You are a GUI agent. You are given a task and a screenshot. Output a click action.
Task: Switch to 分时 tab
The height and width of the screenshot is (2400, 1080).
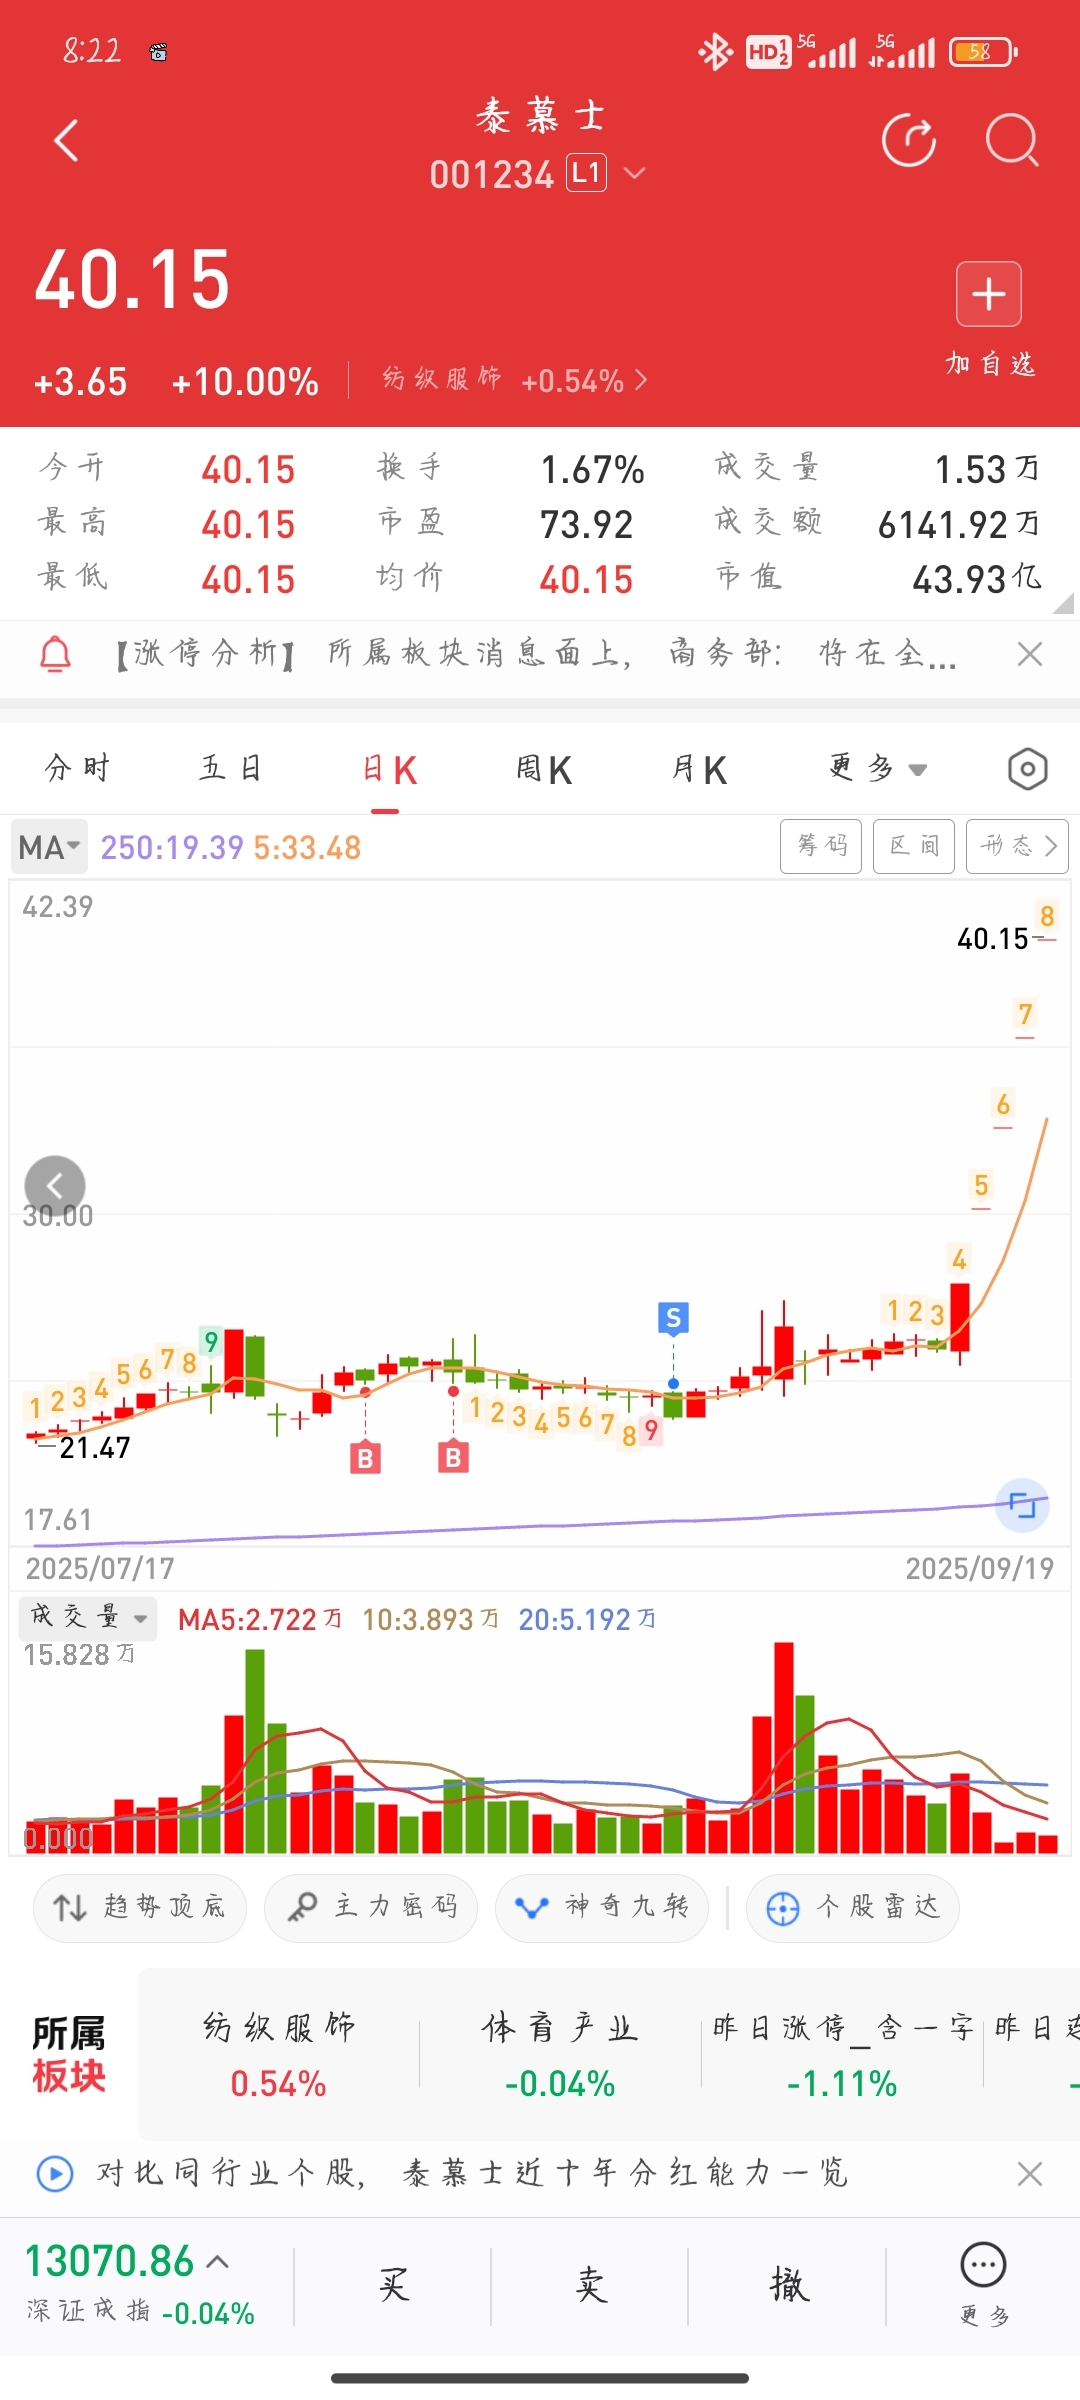pyautogui.click(x=77, y=768)
